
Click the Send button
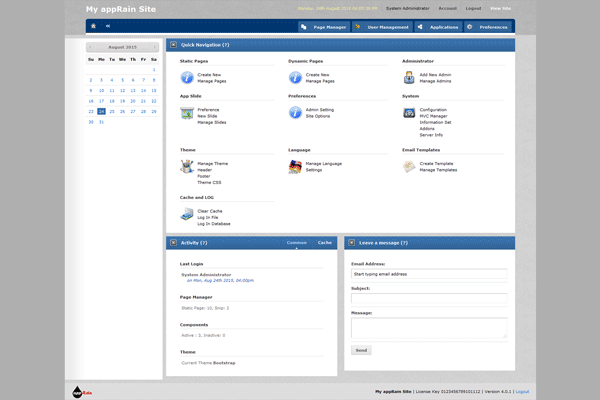coord(361,350)
